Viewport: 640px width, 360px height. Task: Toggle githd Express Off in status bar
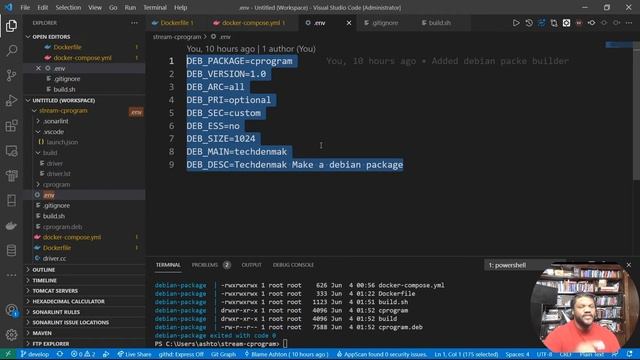click(x=181, y=354)
